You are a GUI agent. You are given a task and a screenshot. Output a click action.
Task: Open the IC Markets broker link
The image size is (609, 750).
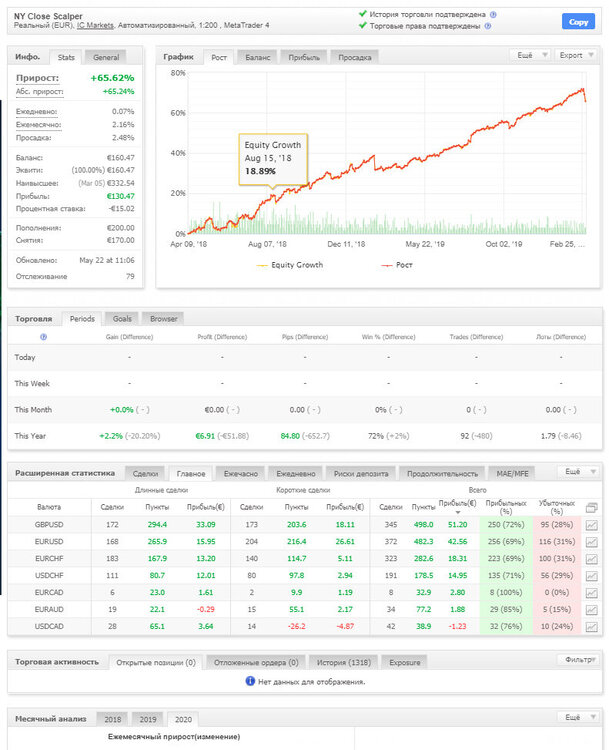tap(95, 25)
